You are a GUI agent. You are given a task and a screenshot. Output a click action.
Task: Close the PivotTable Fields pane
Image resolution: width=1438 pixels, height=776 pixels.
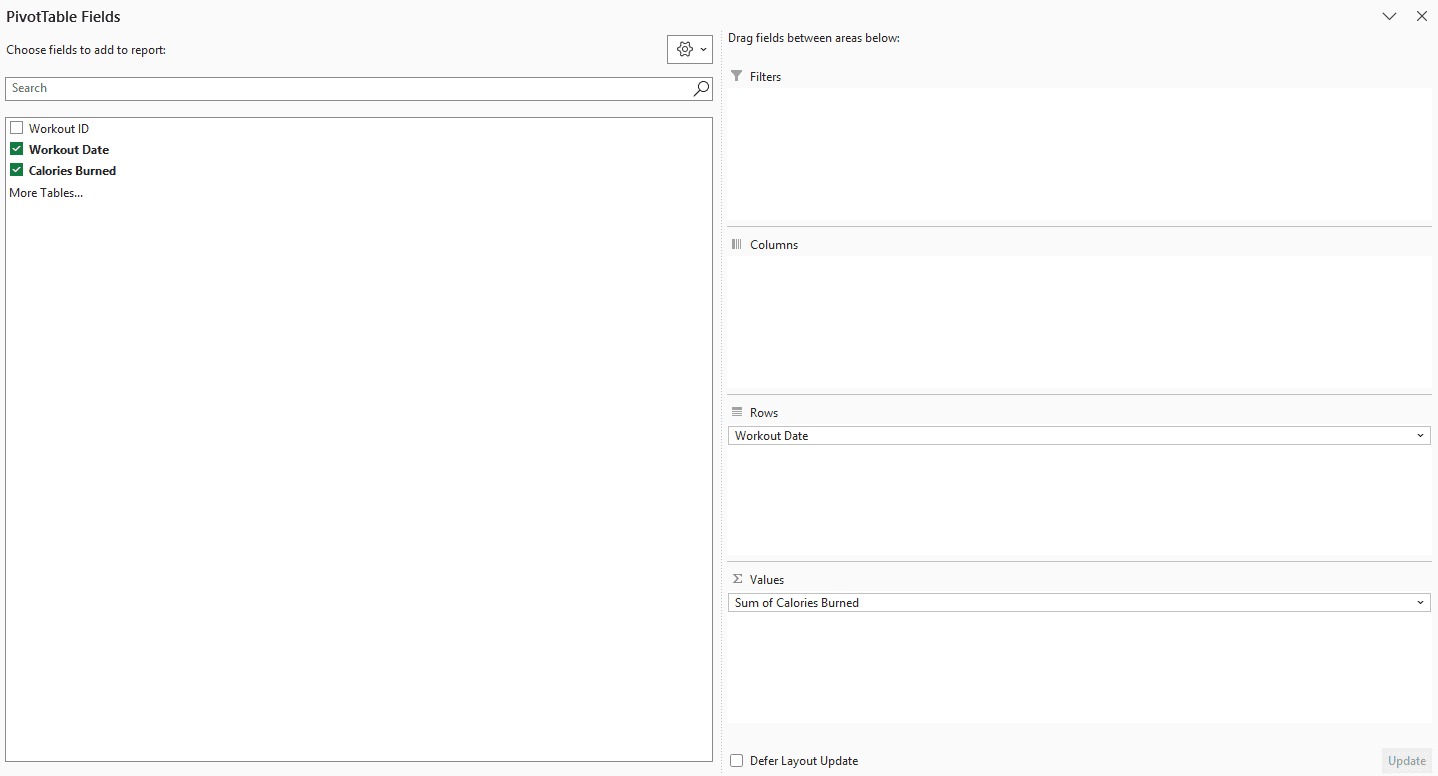pos(1422,16)
